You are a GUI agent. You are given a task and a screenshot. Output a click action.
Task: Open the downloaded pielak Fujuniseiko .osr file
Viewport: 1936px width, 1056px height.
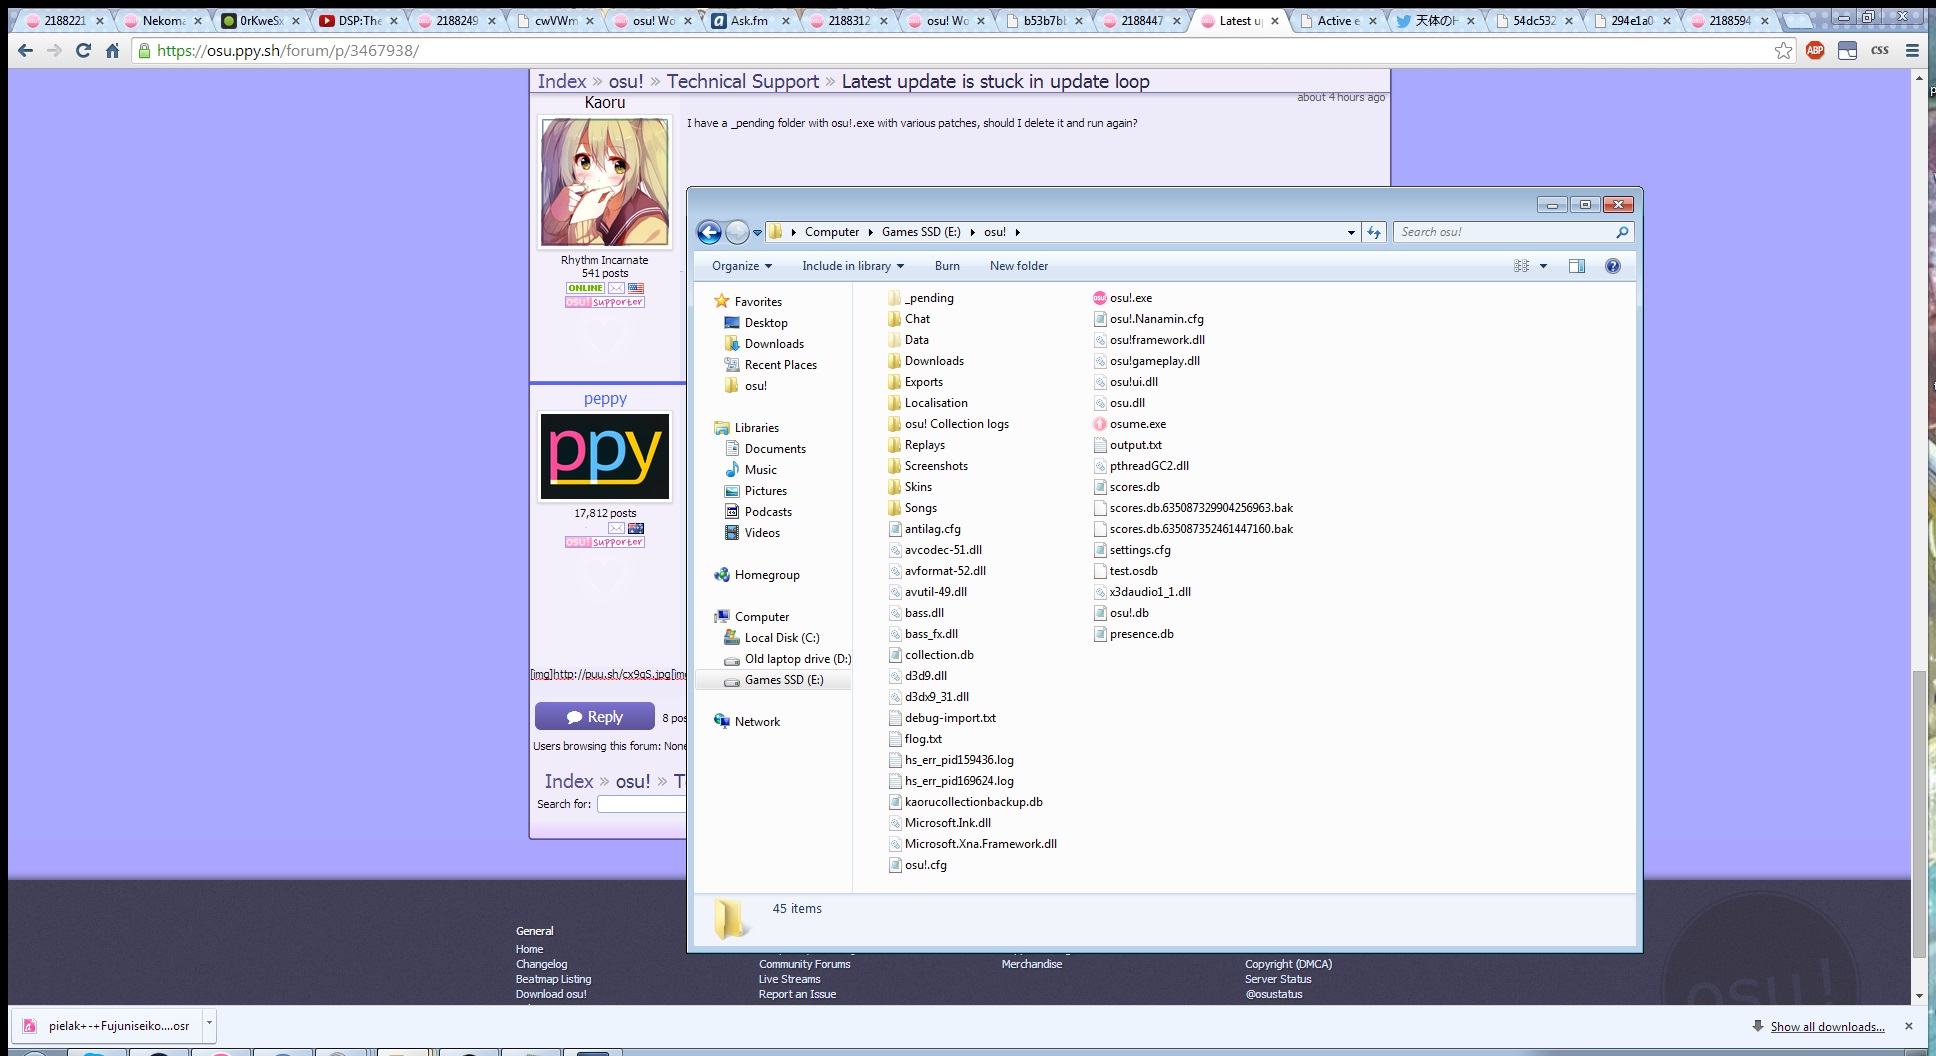107,1026
